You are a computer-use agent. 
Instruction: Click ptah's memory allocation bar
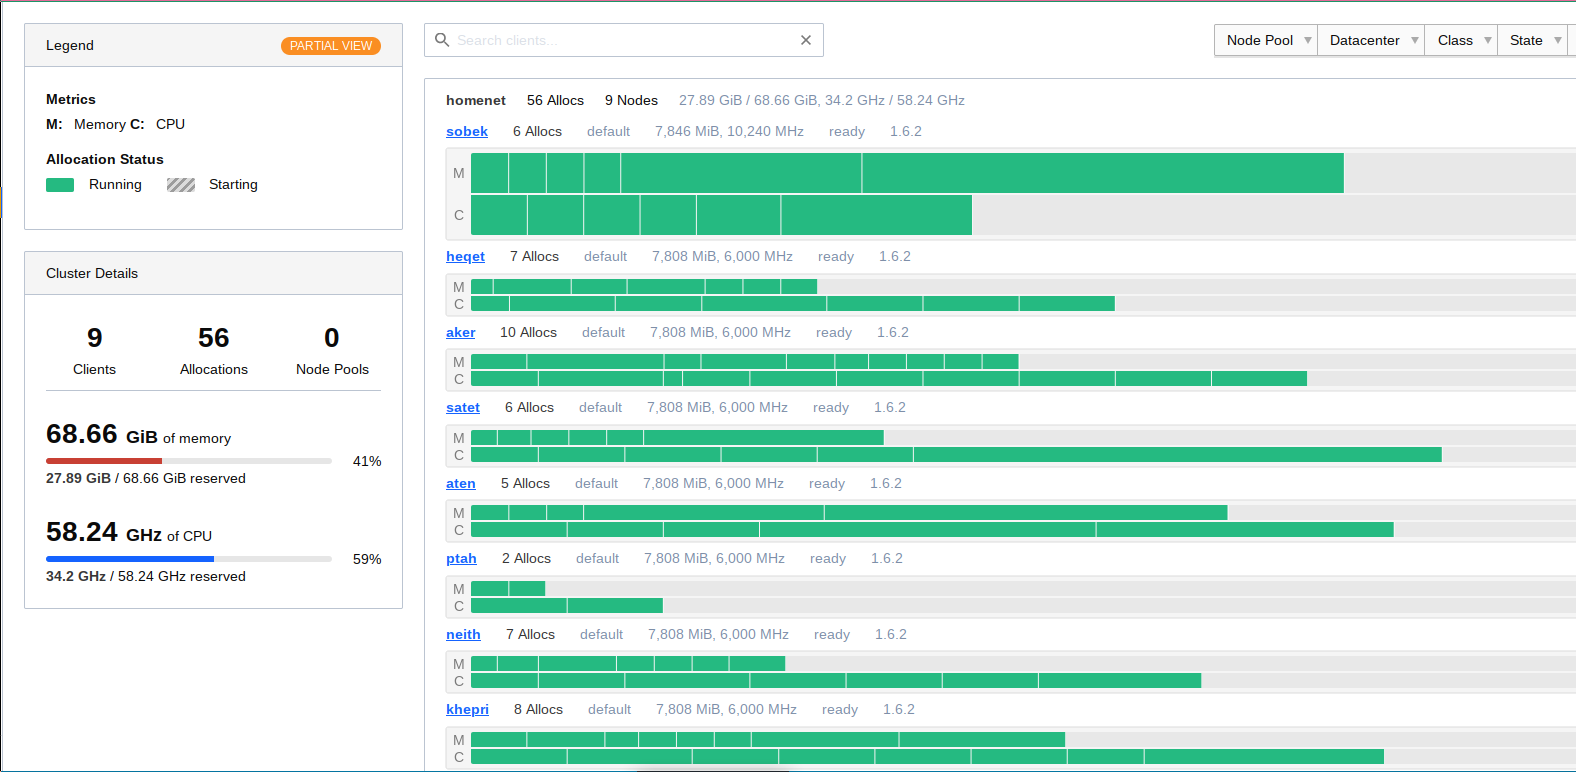pyautogui.click(x=508, y=588)
